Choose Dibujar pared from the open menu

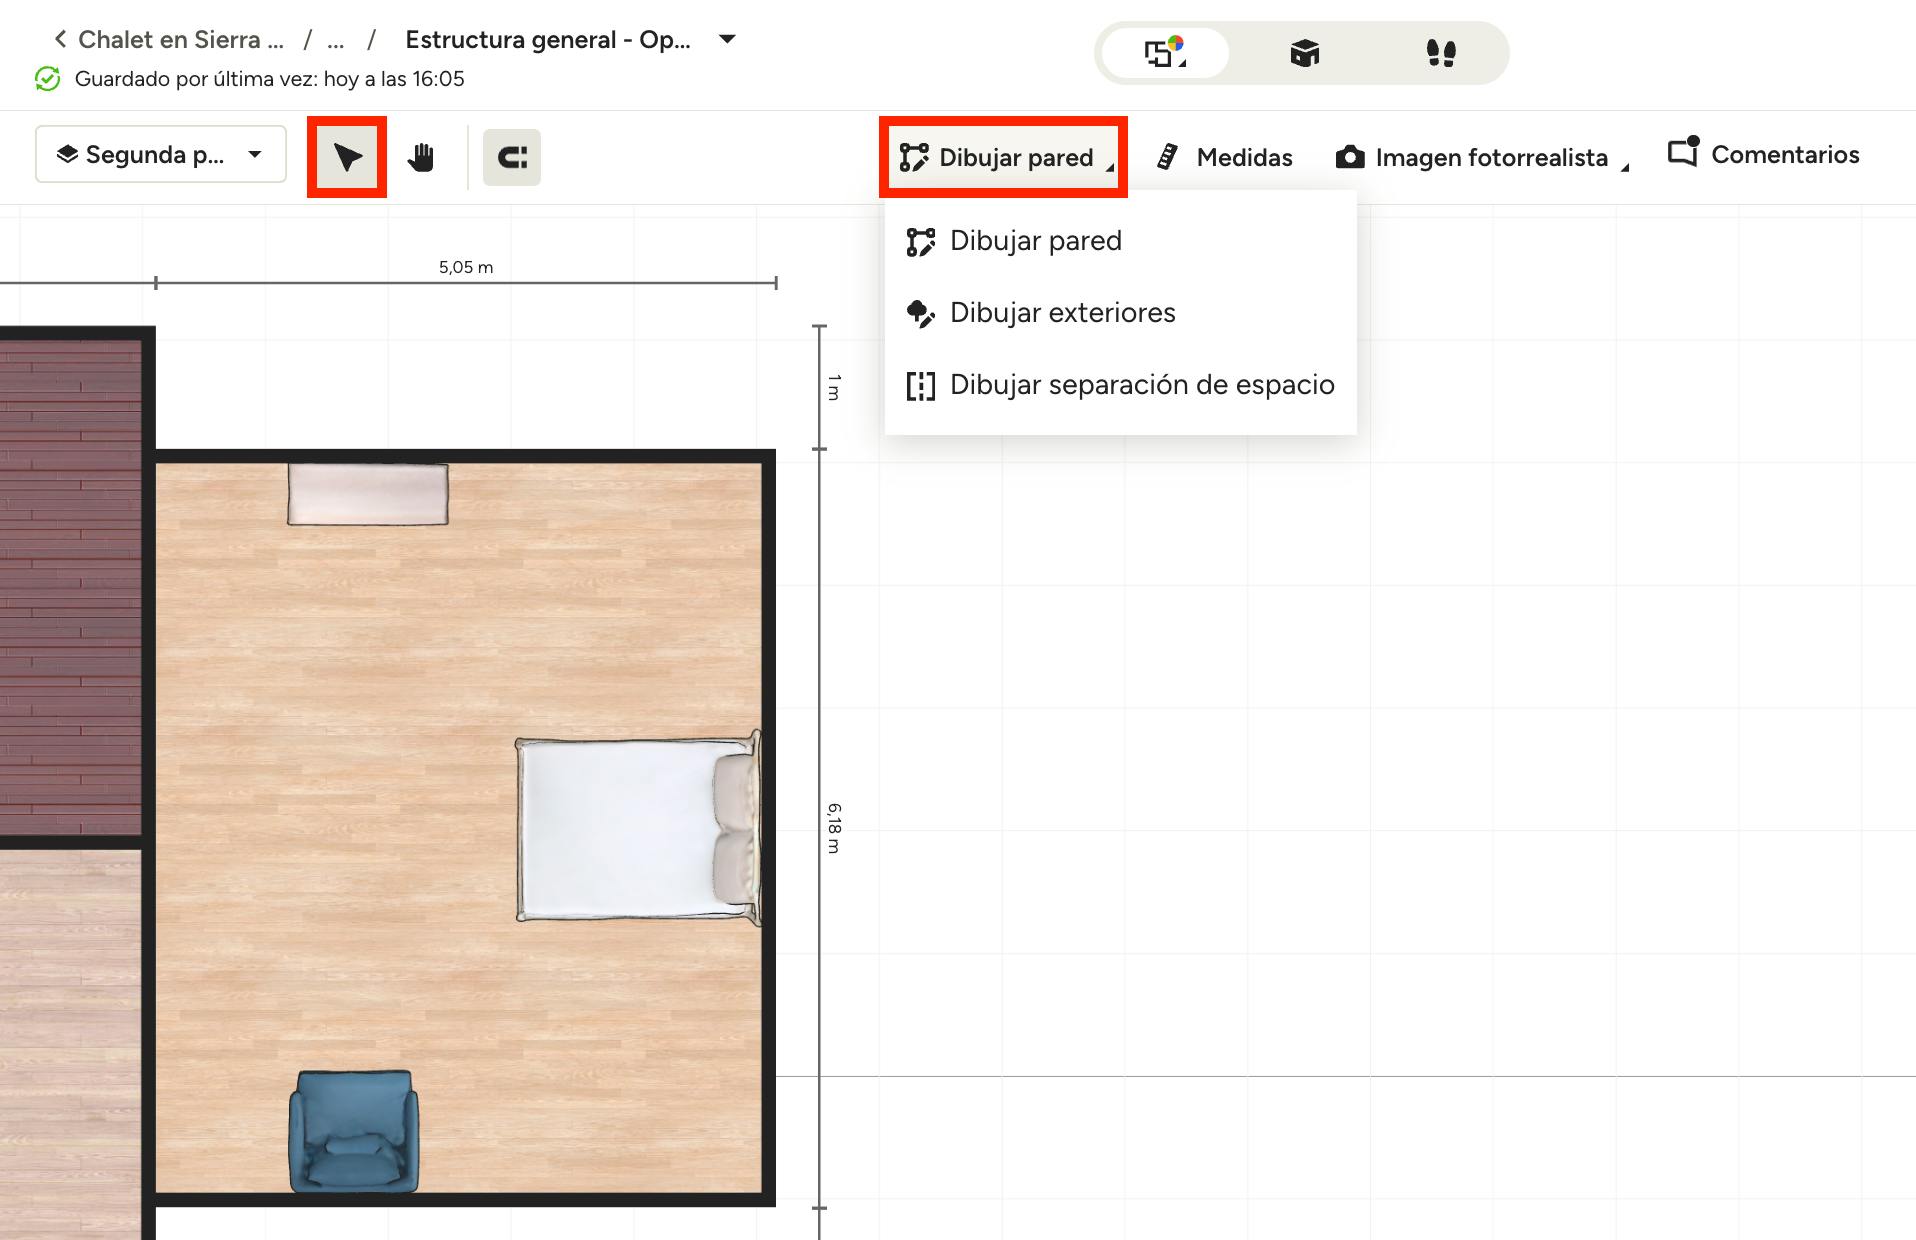click(1035, 241)
